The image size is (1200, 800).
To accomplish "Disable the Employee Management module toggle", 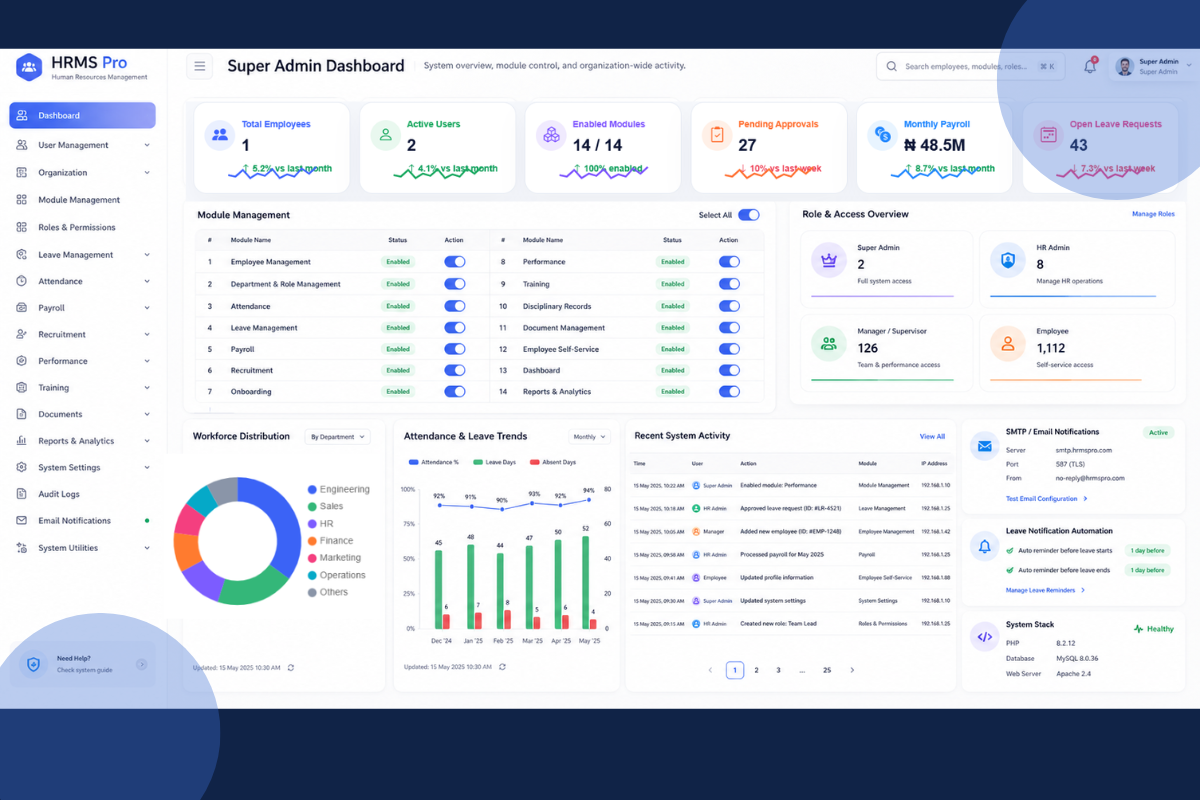I will [455, 262].
